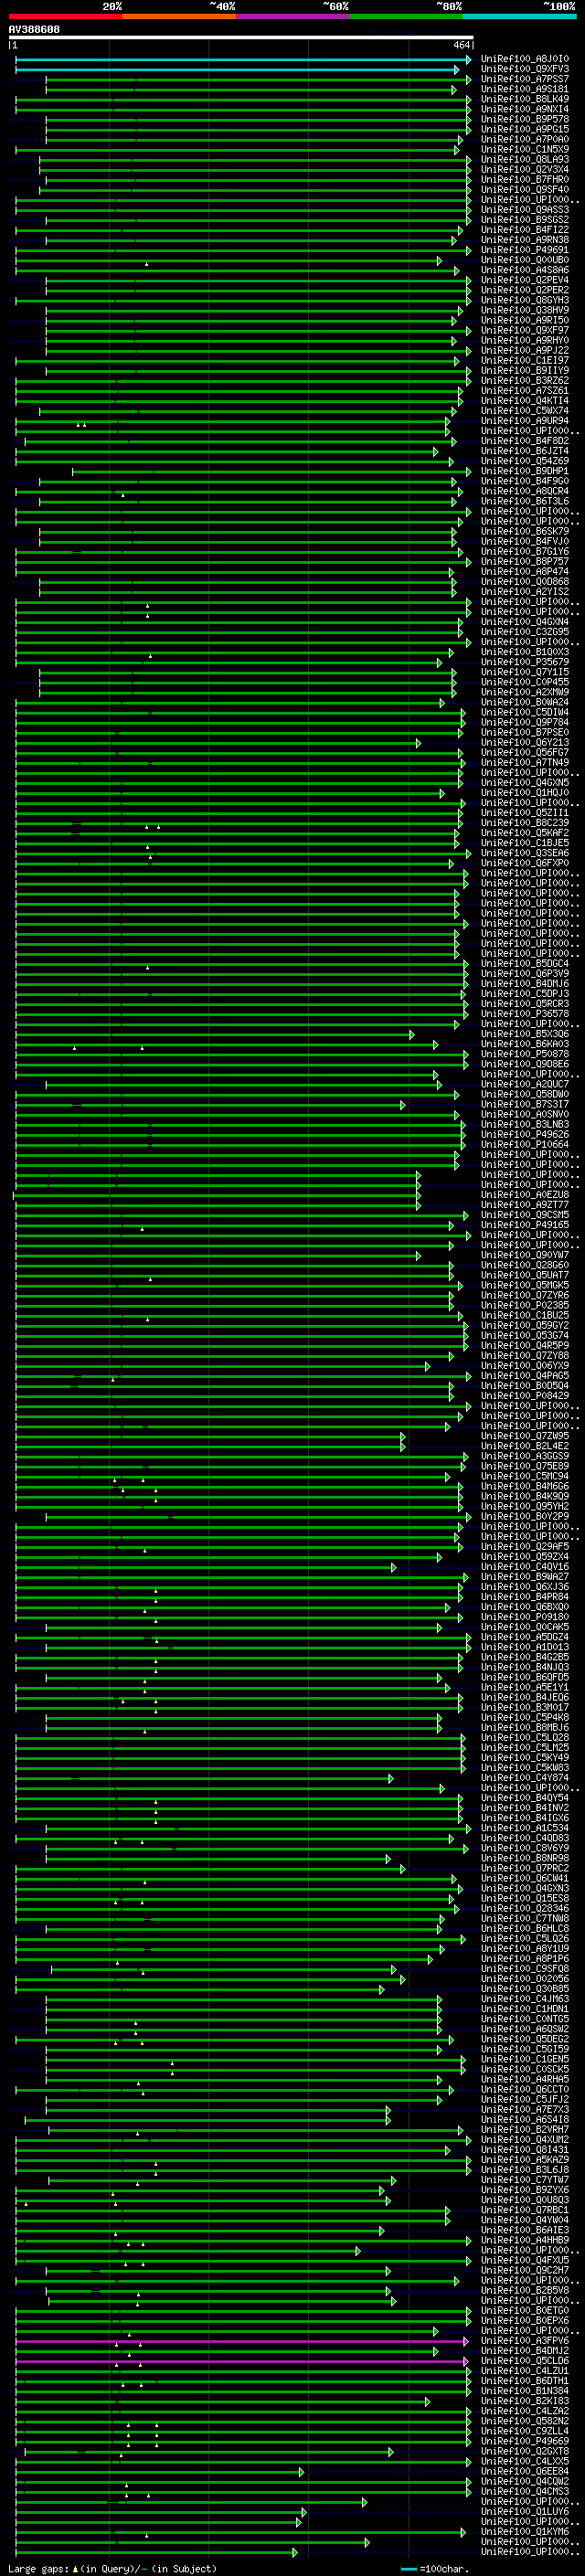This screenshot has height=2576, width=585.
Task: Select hit label UniRef100_P35679
Action: pos(525,662)
